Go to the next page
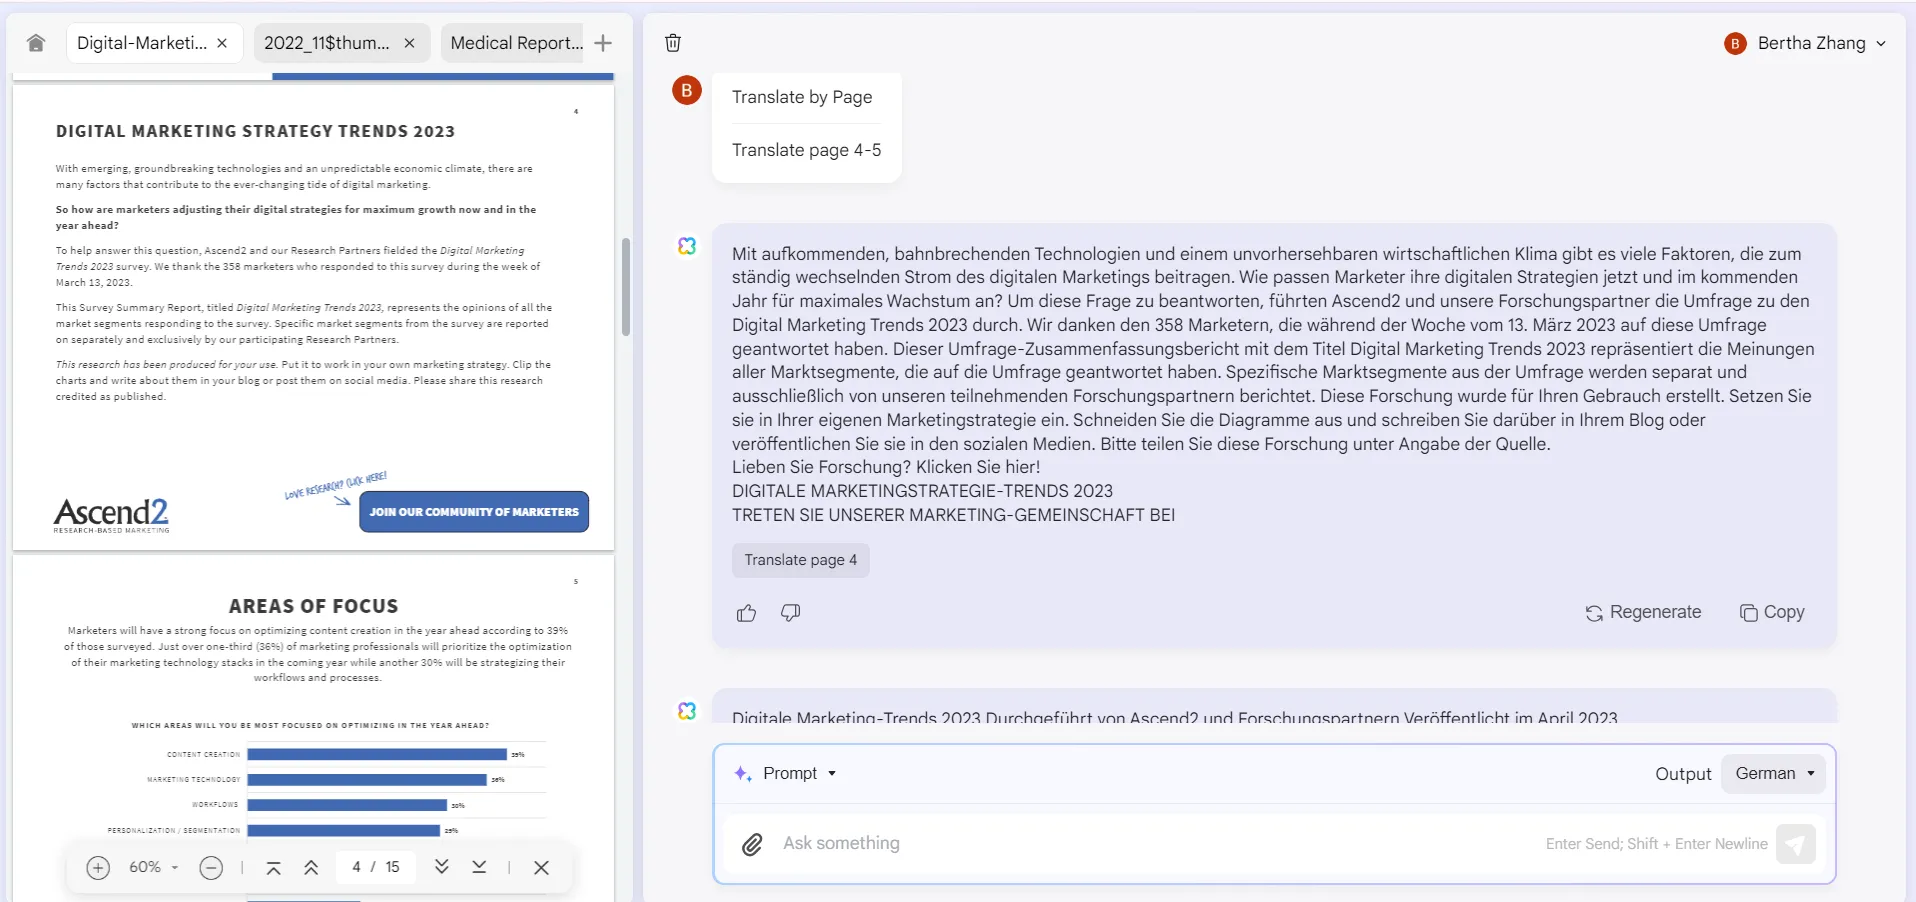The width and height of the screenshot is (1916, 902). tap(441, 866)
